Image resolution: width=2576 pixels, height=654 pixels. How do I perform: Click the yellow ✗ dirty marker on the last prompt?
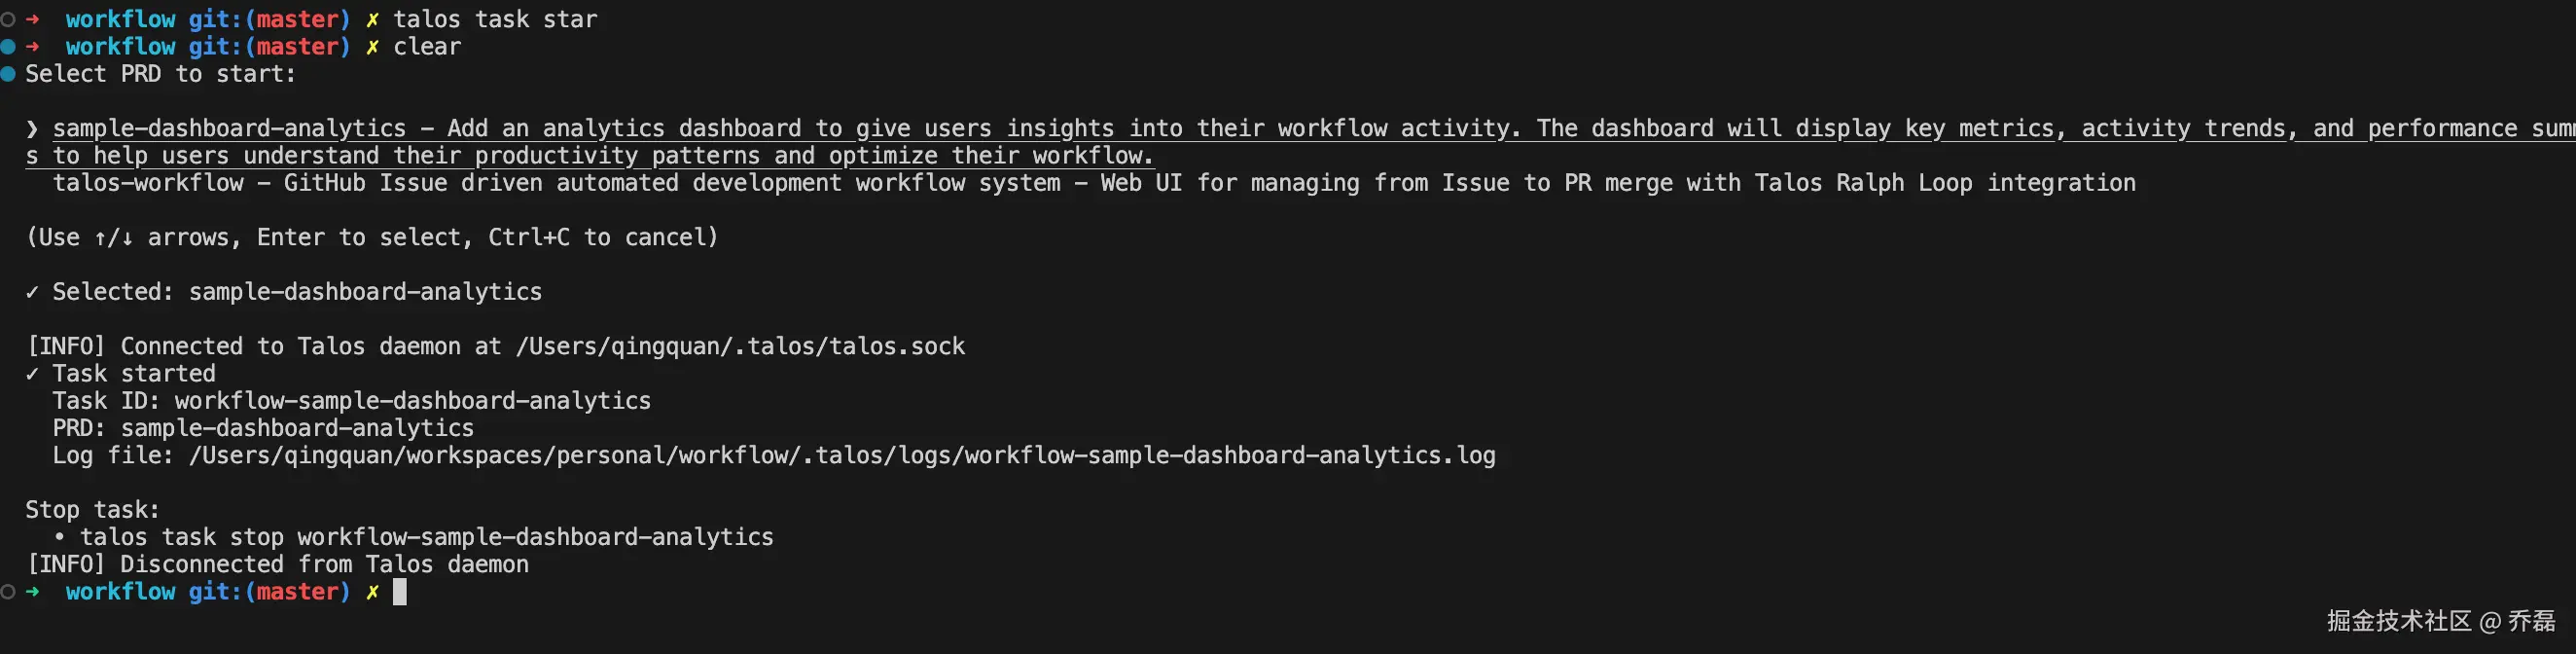coord(372,591)
